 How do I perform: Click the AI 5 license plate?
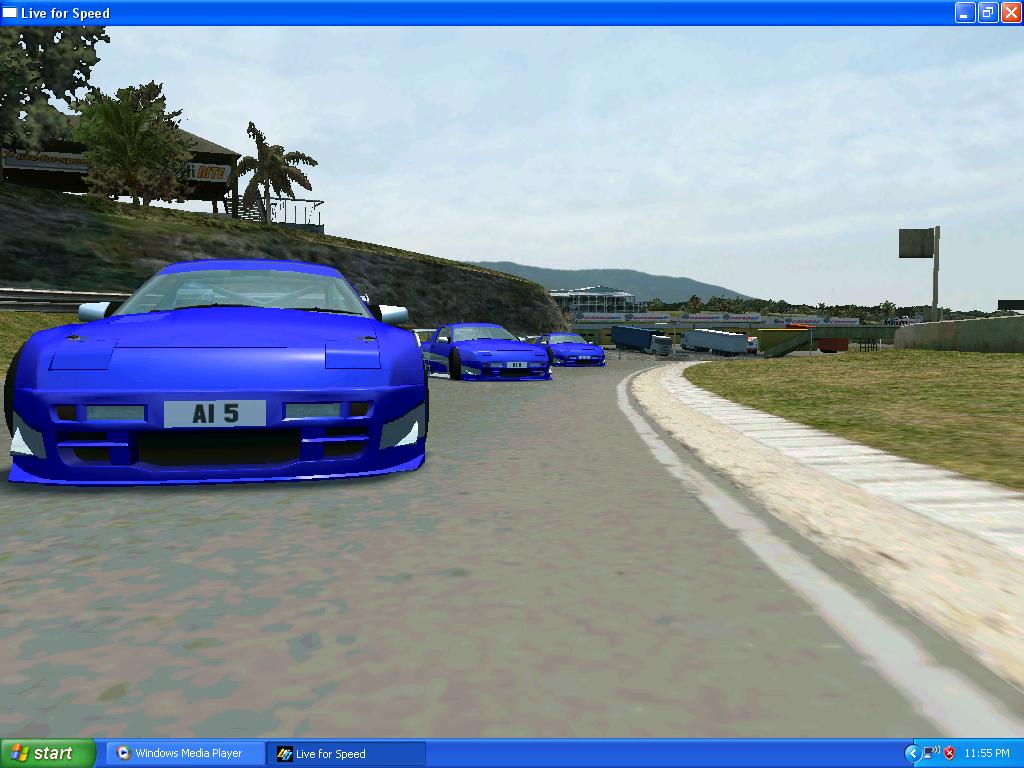215,413
